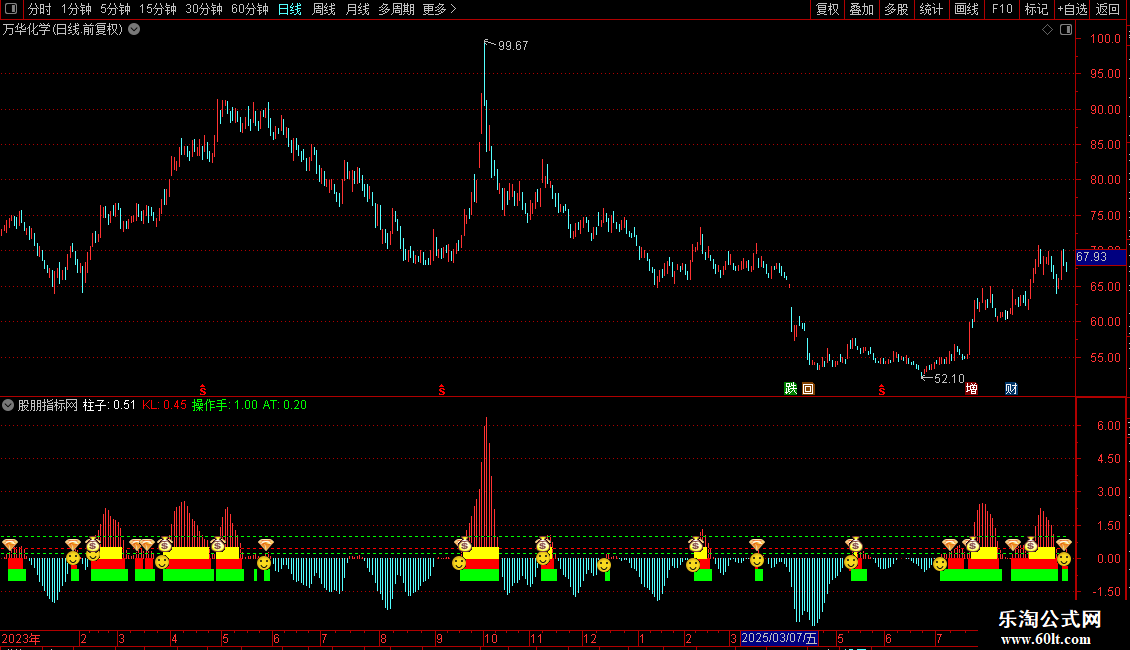Click the 复权 adjustment button

click(827, 9)
